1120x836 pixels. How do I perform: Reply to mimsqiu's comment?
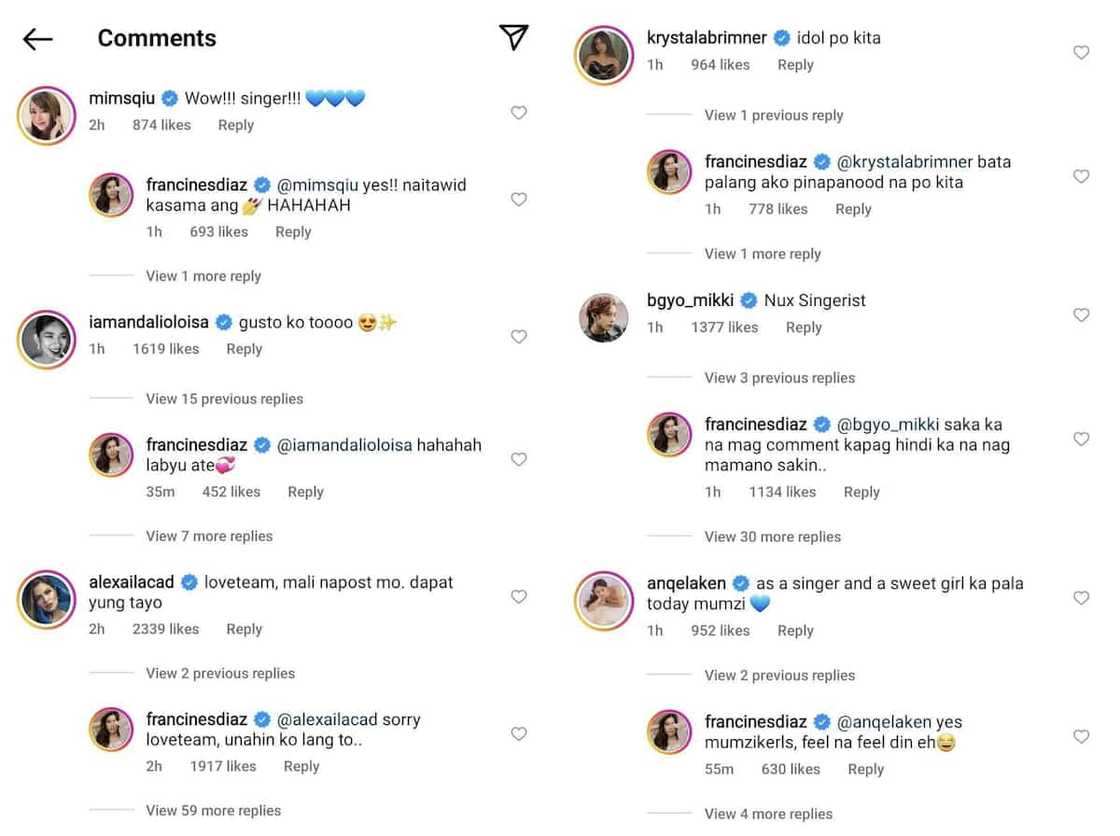tap(236, 125)
